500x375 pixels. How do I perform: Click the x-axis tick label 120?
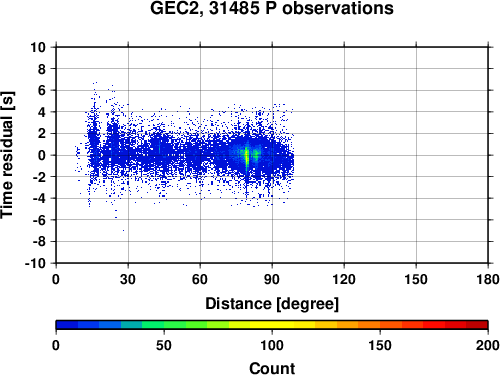click(344, 279)
